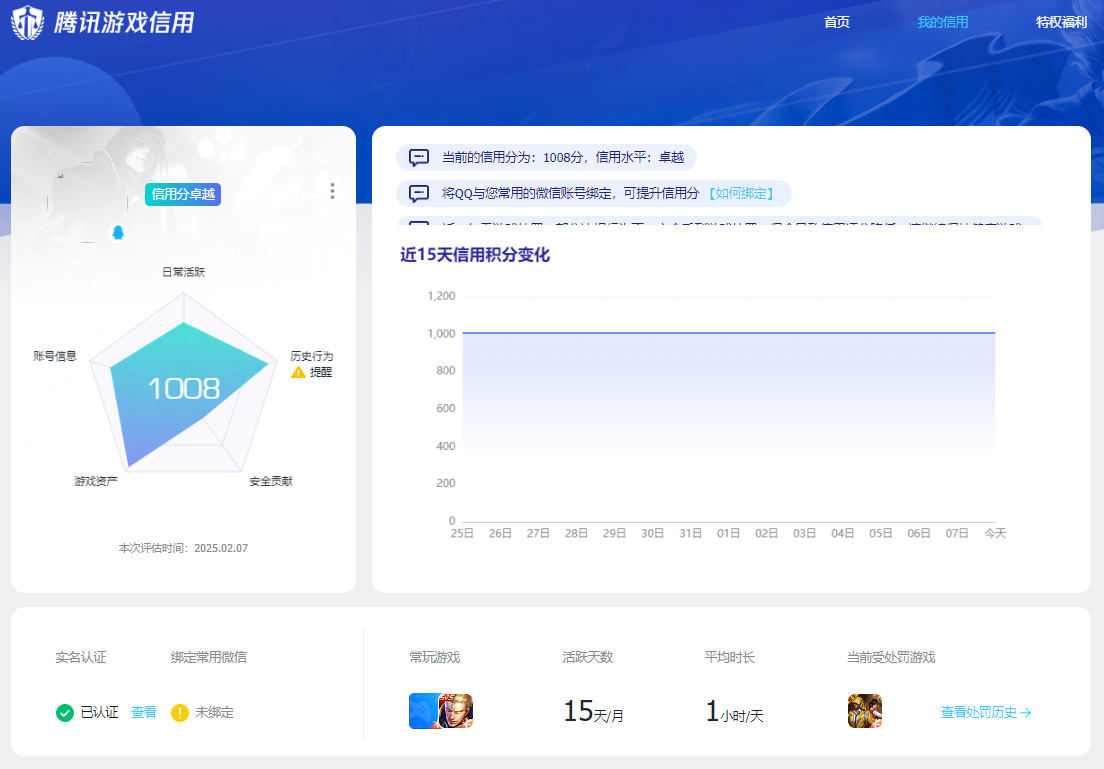Click the hero game icon under 常玩游戏
Viewport: 1104px width, 769px height.
pos(456,711)
